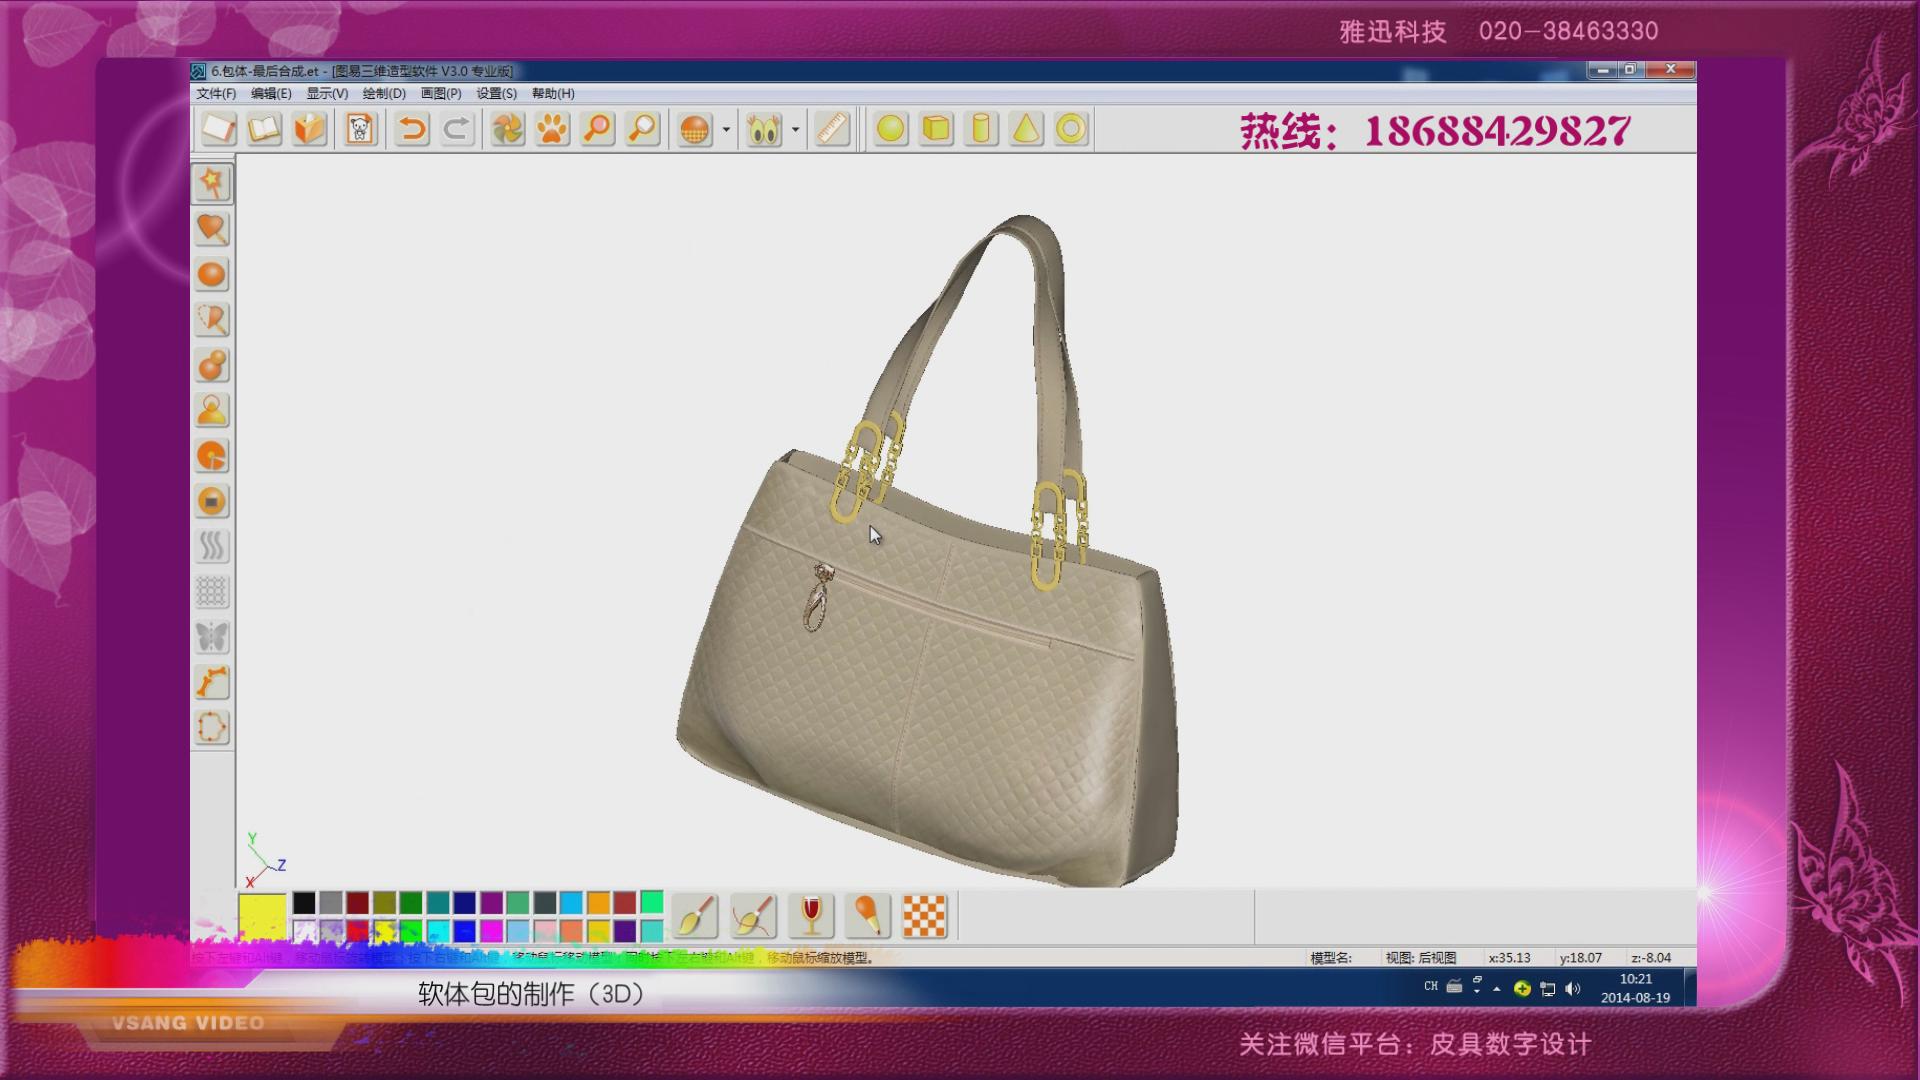Image resolution: width=1920 pixels, height=1080 pixels.
Task: Pick the orange swatch in top row
Action: coord(598,903)
